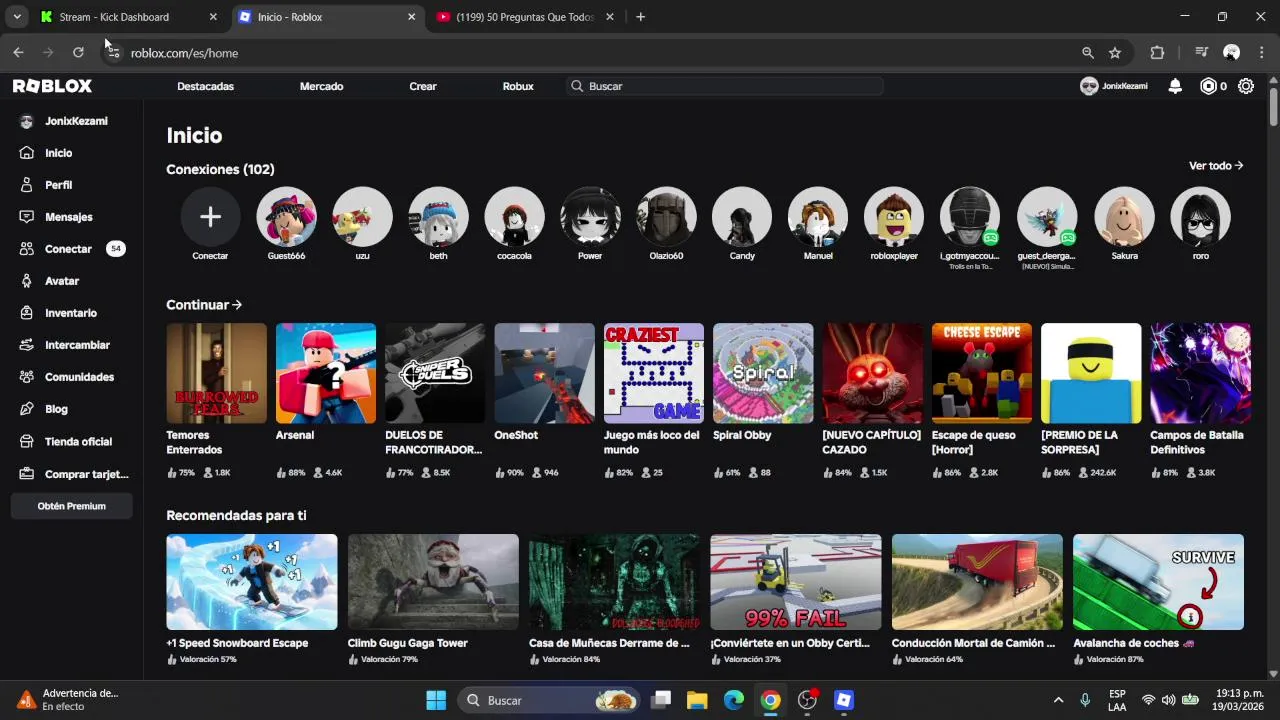The height and width of the screenshot is (720, 1280).
Task: Open Perfil from the sidebar
Action: [x=58, y=185]
